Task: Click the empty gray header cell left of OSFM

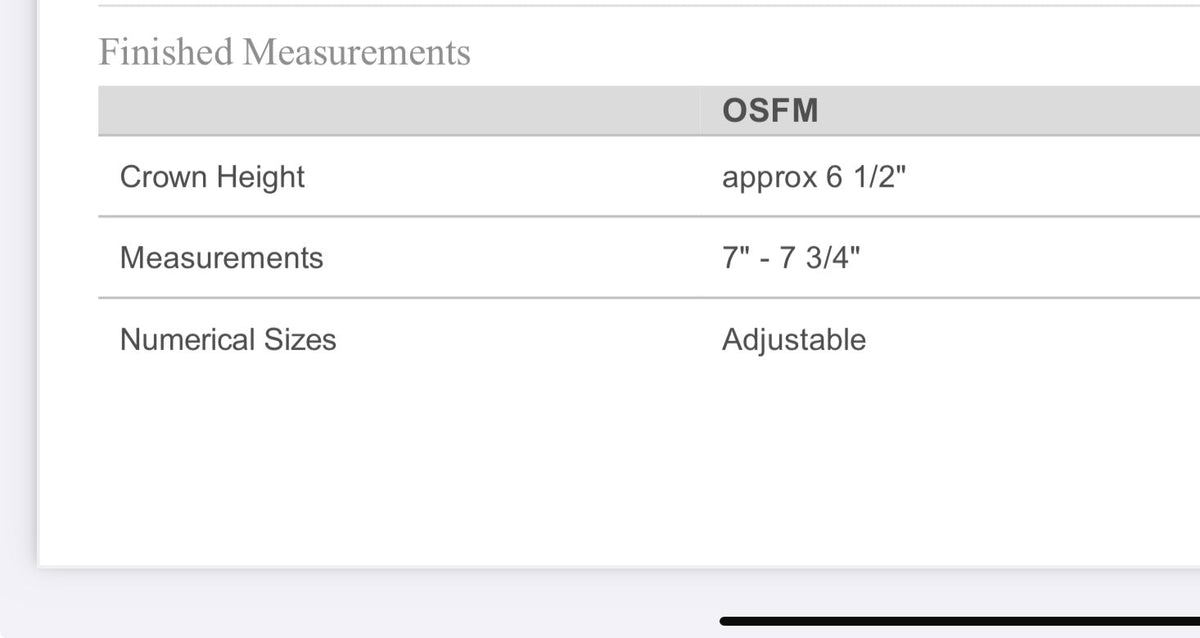Action: (x=400, y=111)
